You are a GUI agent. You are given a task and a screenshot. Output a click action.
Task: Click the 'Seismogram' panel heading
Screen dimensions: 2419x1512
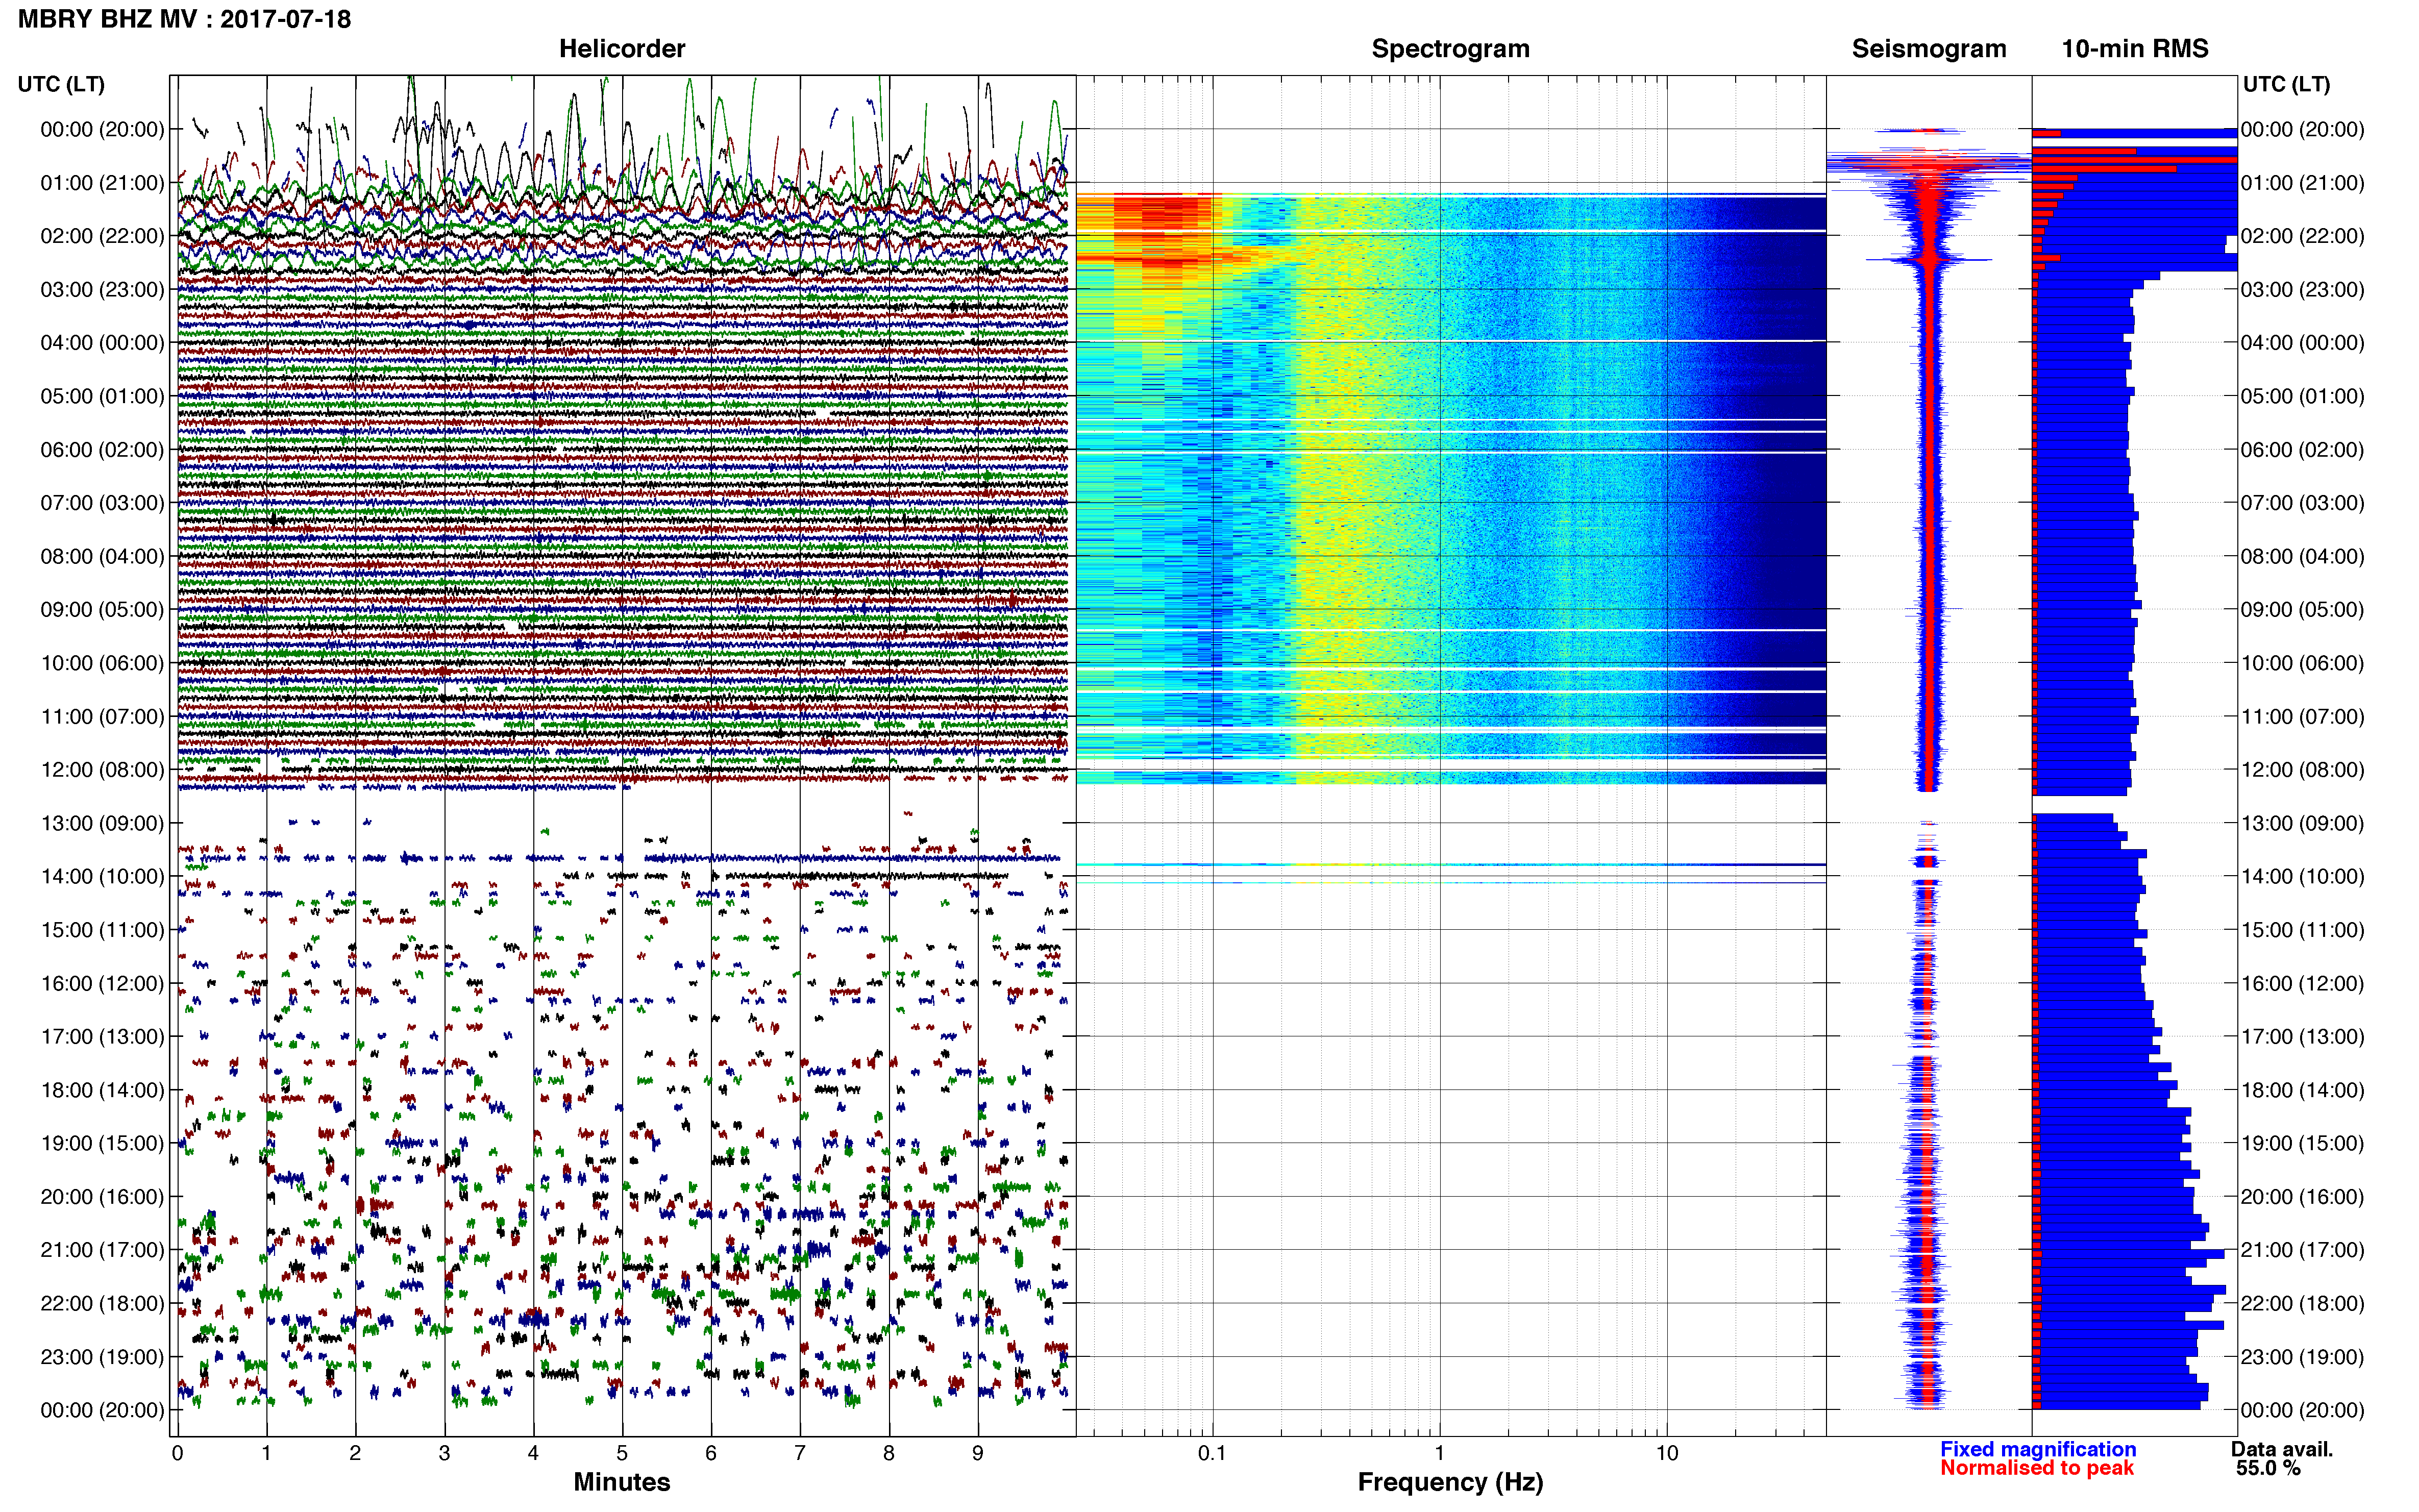[x=1928, y=48]
